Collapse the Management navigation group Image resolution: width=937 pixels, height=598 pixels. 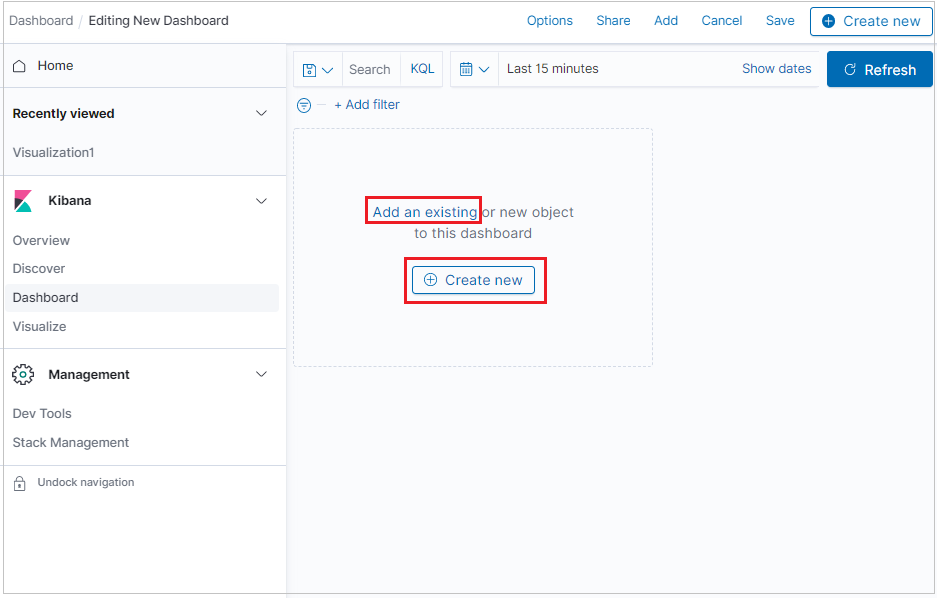pos(261,374)
